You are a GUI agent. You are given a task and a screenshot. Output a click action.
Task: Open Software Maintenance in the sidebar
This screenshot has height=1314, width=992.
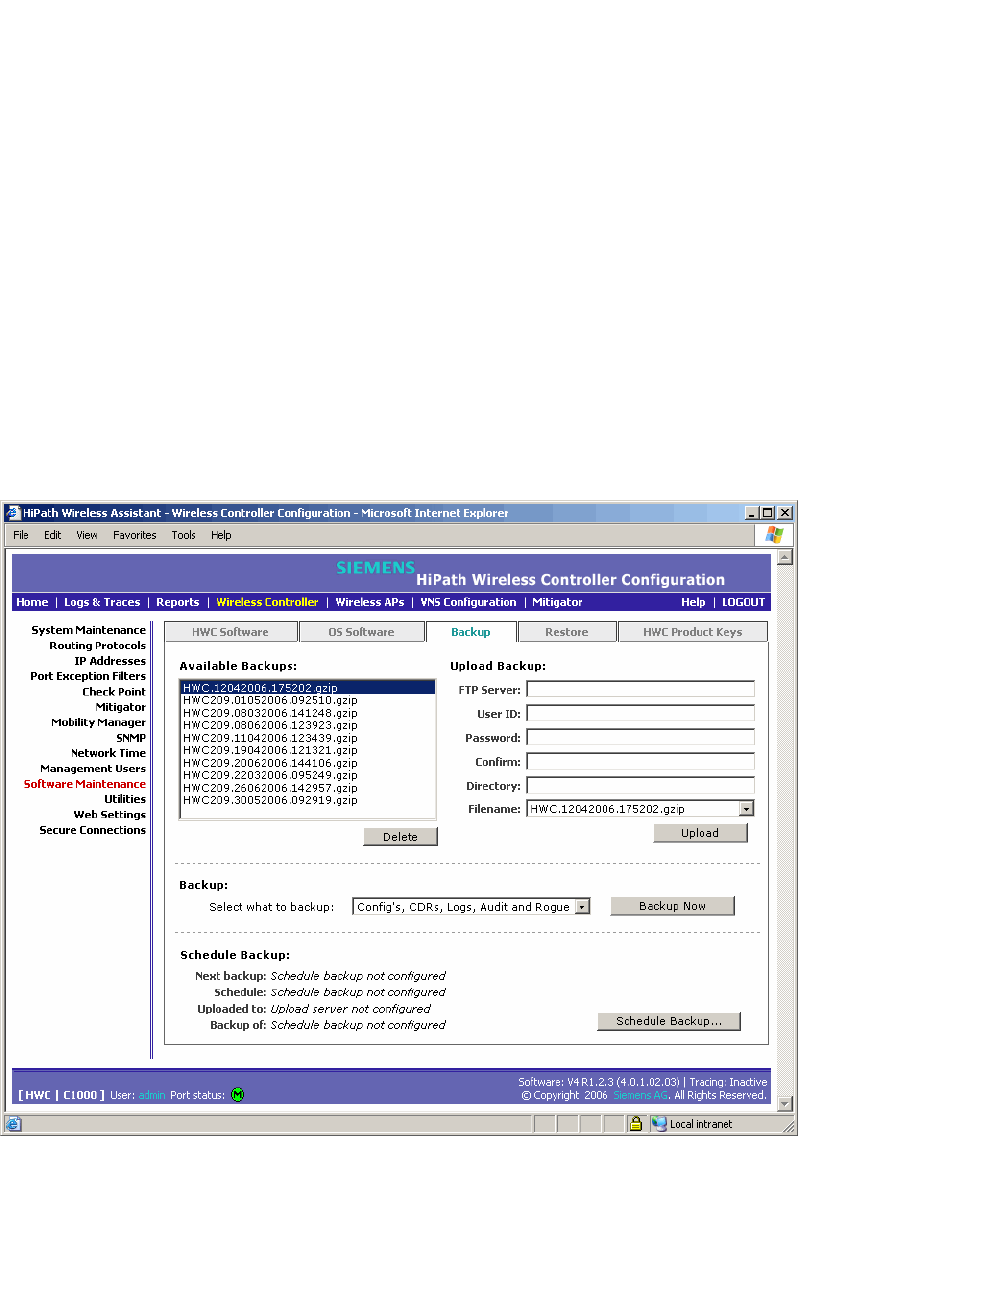tap(85, 784)
